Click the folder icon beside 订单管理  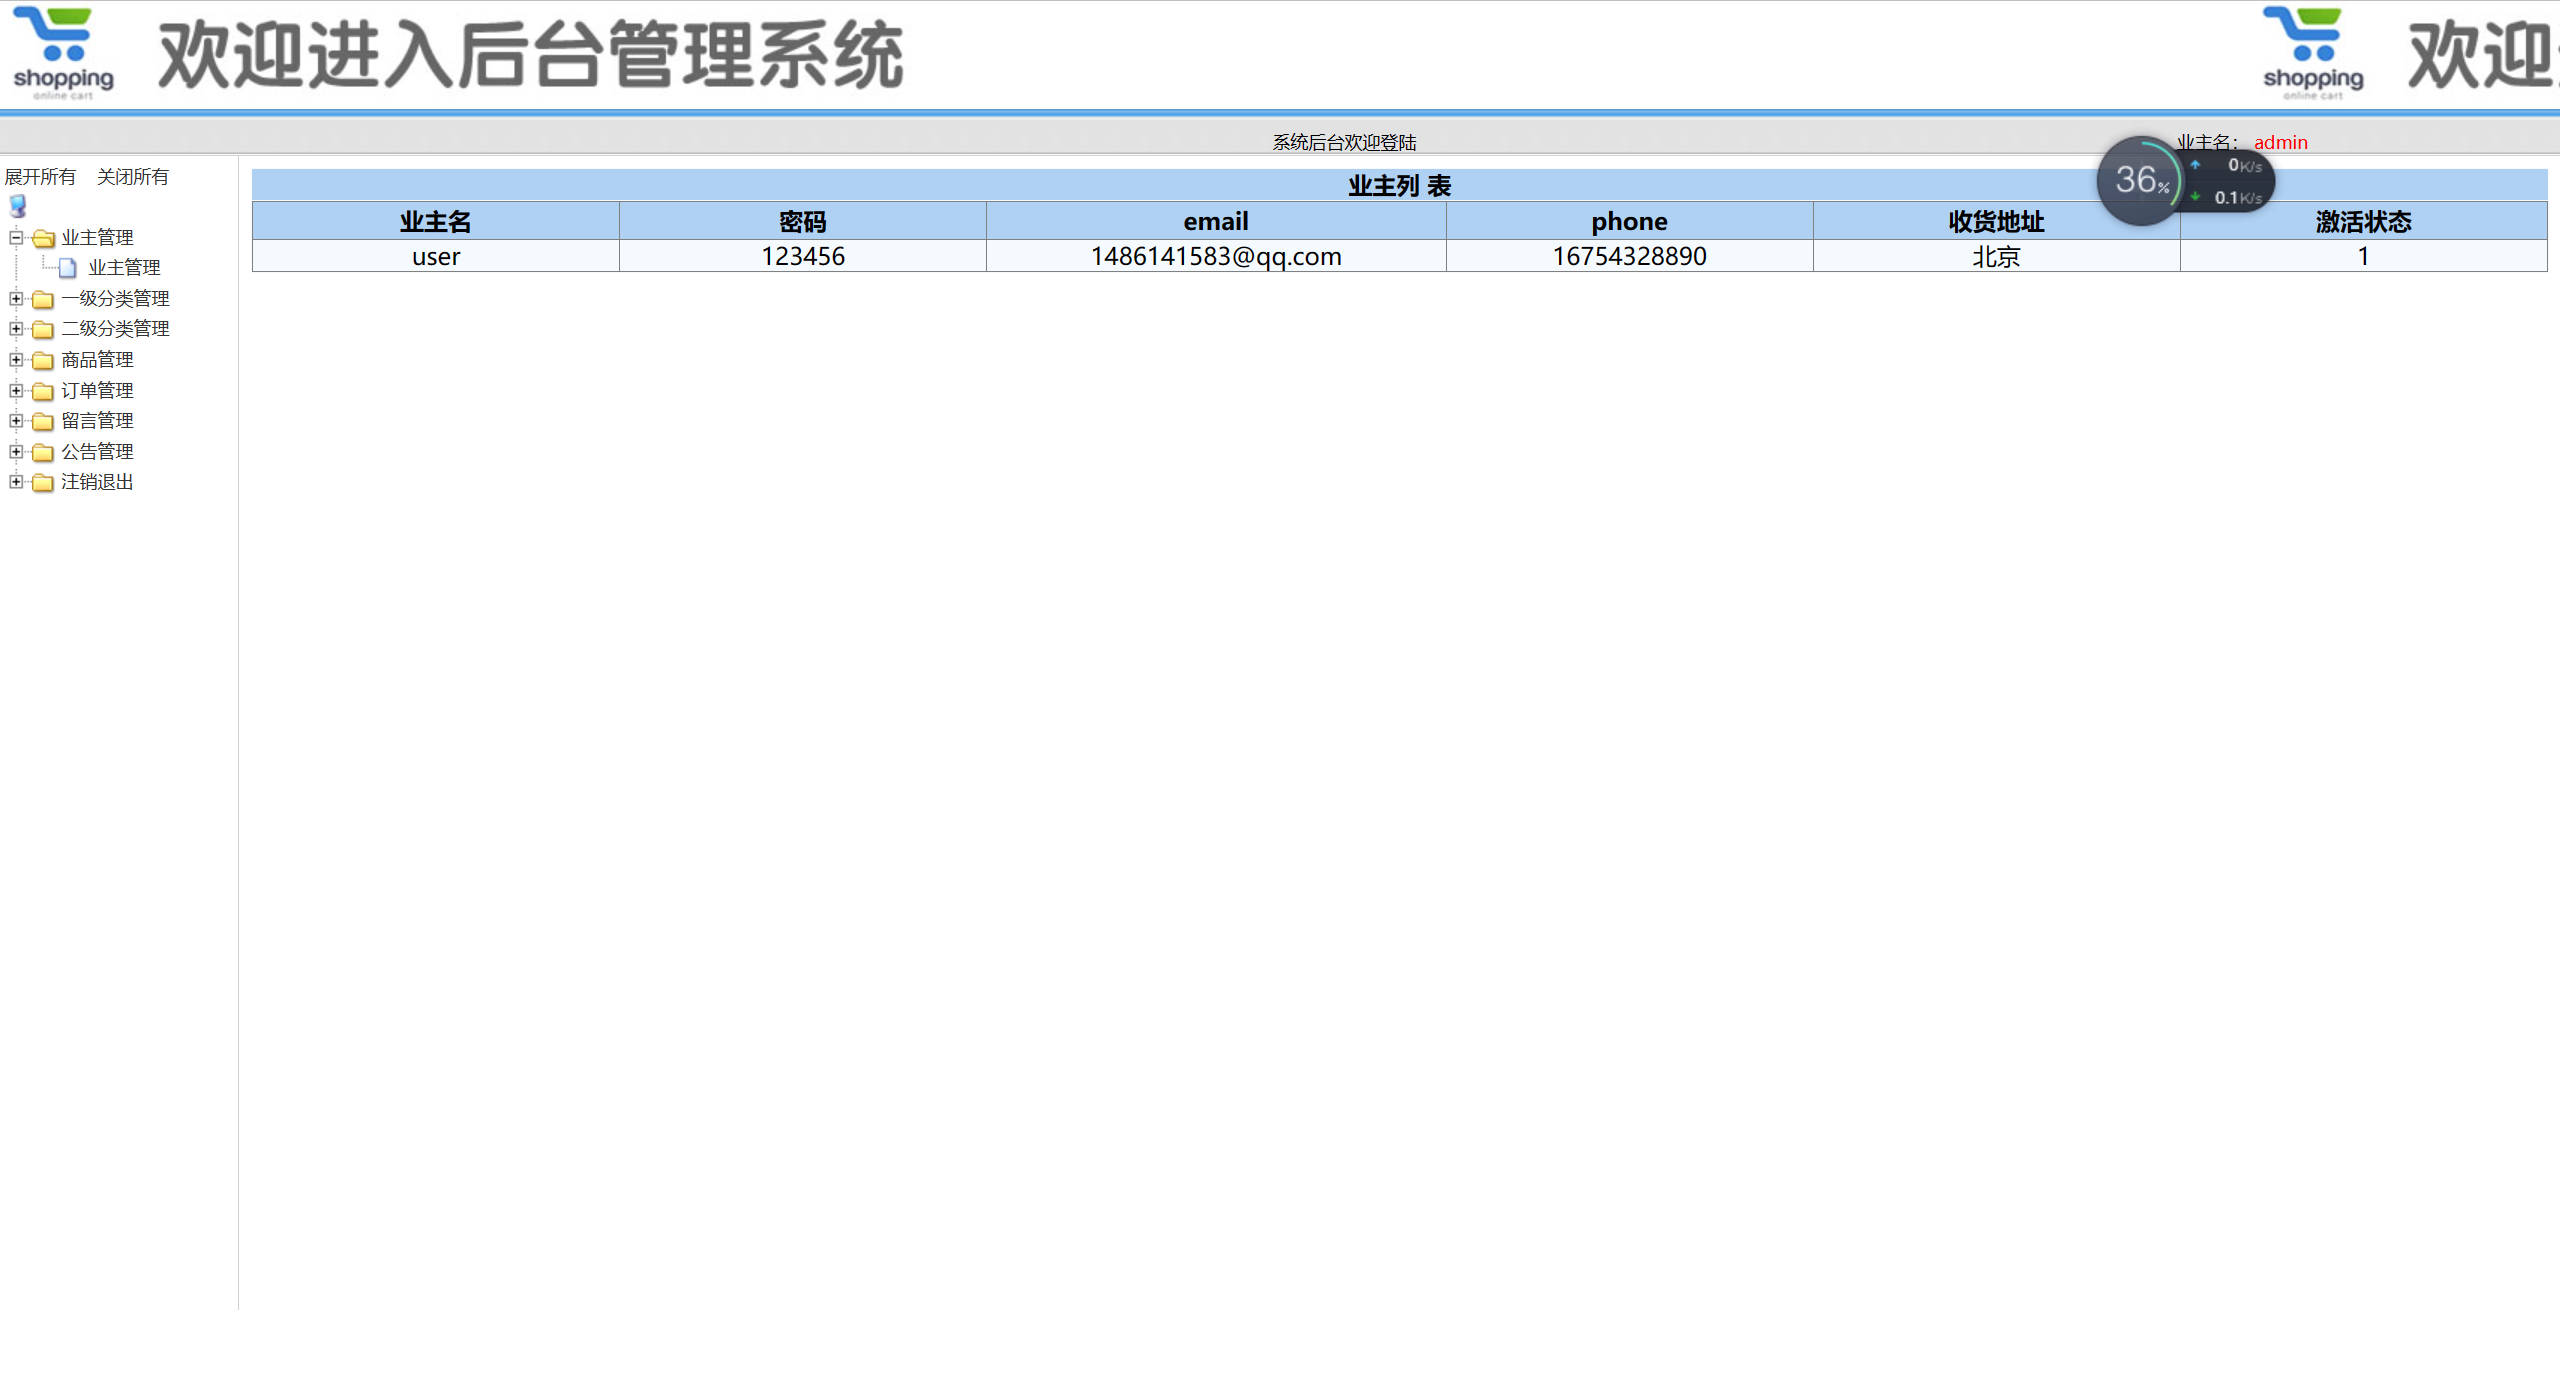[42, 390]
